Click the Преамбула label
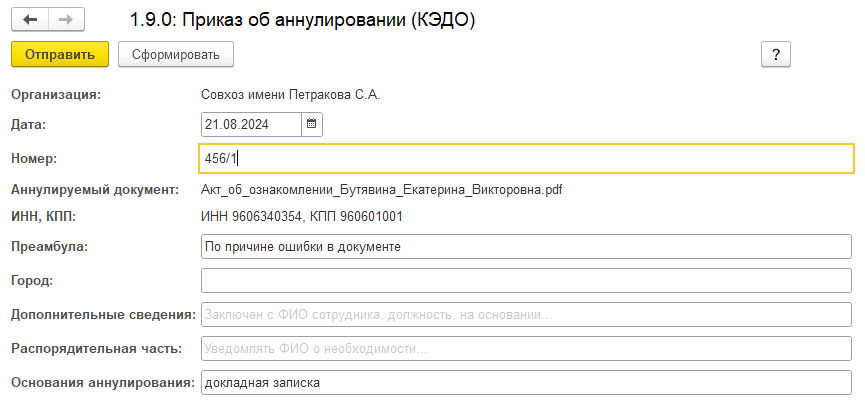 (49, 246)
